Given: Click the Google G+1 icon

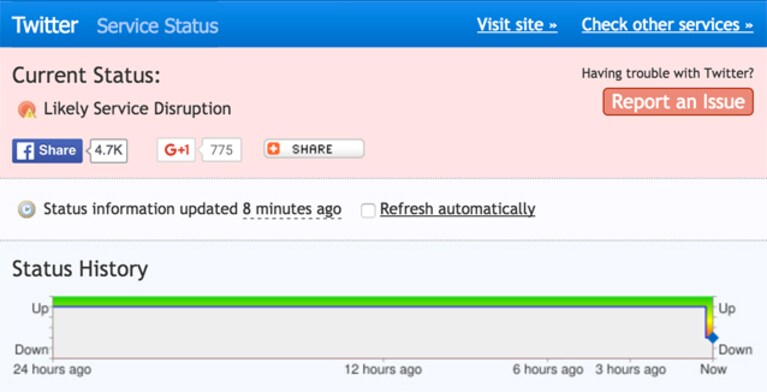Looking at the screenshot, I should (x=177, y=150).
